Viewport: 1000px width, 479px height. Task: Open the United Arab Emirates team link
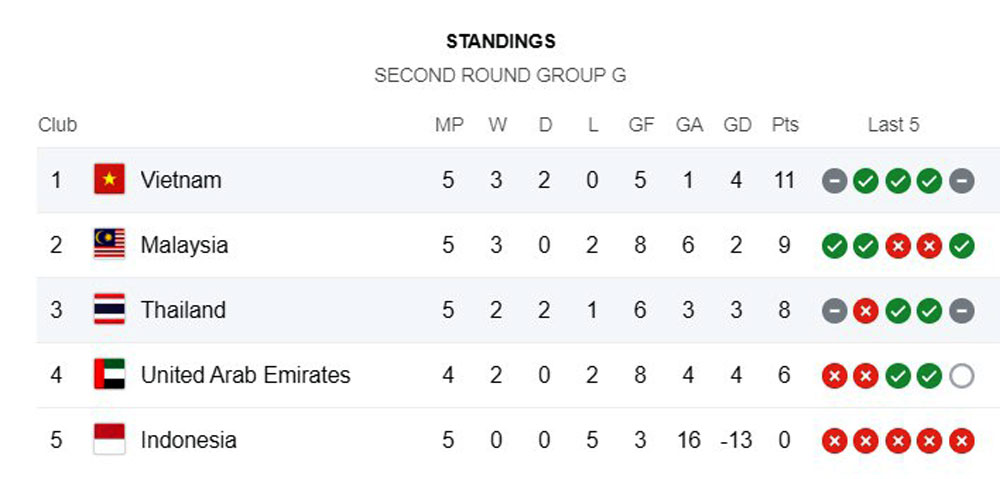(246, 374)
